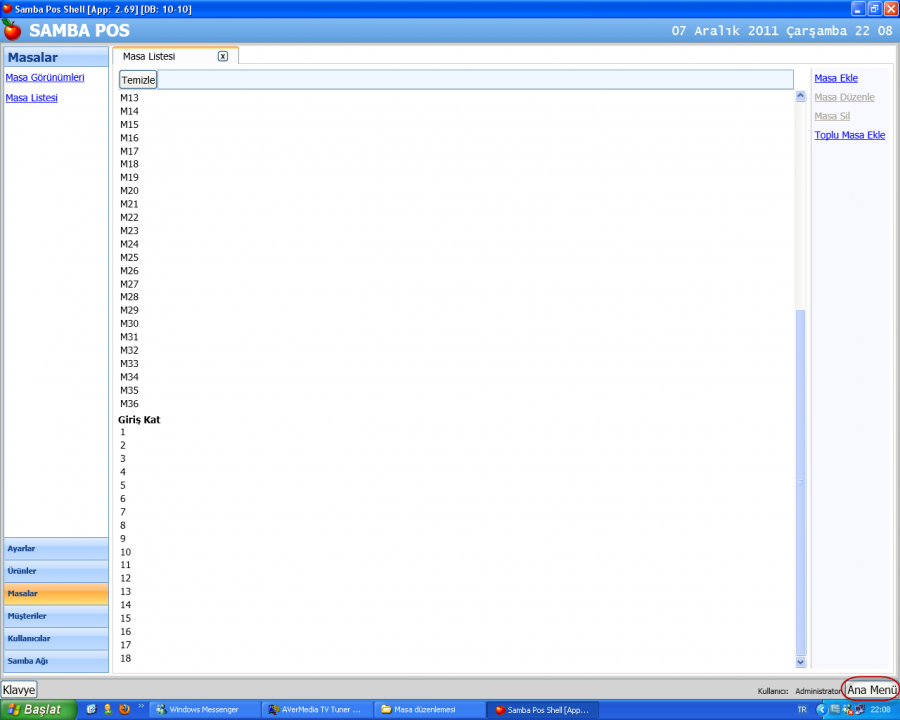Select table M26 in the list

pos(129,270)
